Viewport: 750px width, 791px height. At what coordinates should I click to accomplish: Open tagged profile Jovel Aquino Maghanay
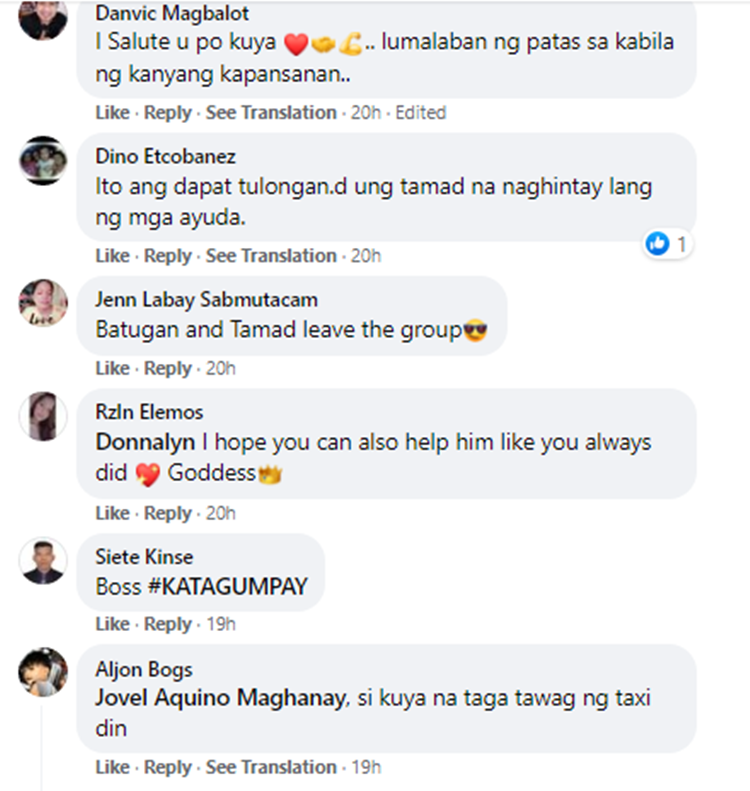pos(221,698)
